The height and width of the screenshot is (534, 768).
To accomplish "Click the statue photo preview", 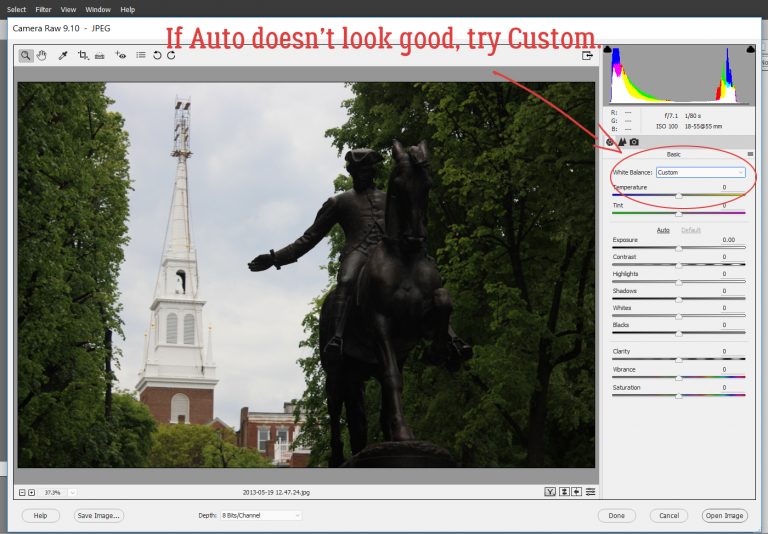I will click(x=307, y=275).
